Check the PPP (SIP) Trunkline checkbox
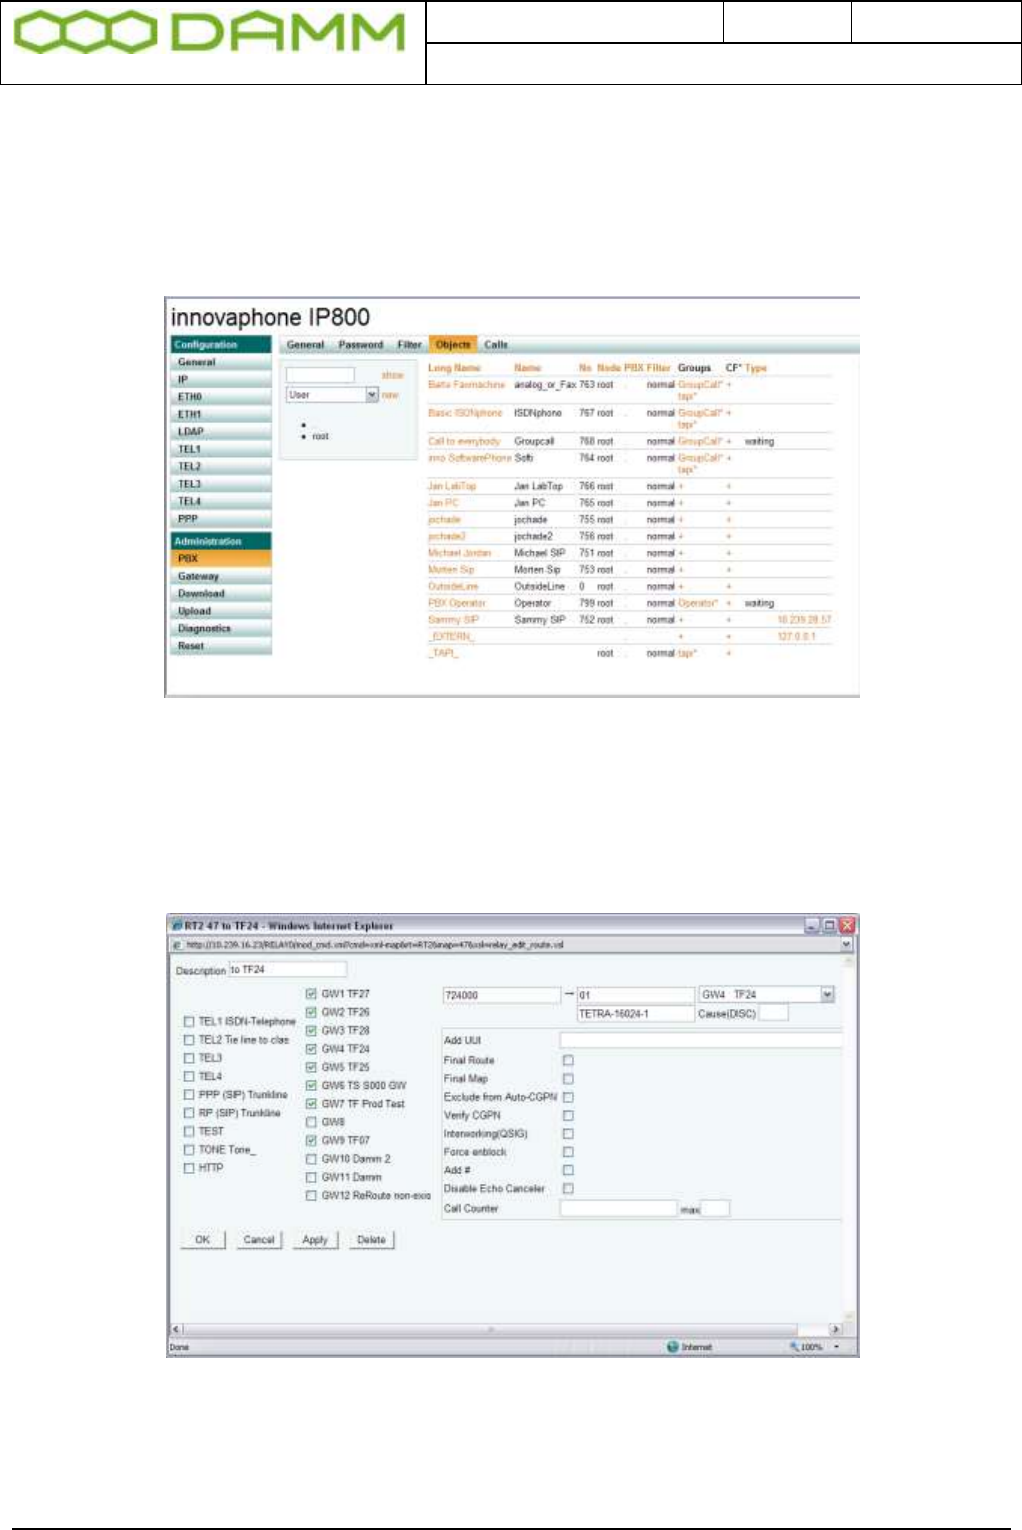1022x1530 pixels. [x=189, y=1095]
